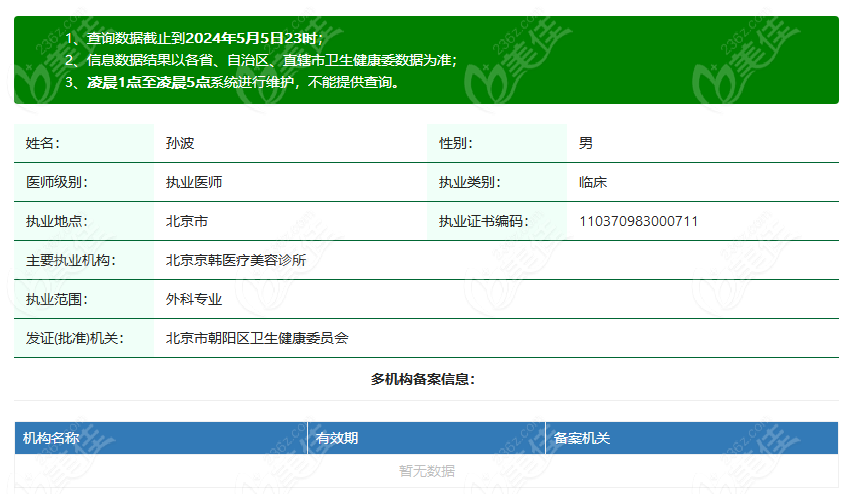Click the 姓名 label cell
Screen dimensions: 851x494
(x=84, y=143)
